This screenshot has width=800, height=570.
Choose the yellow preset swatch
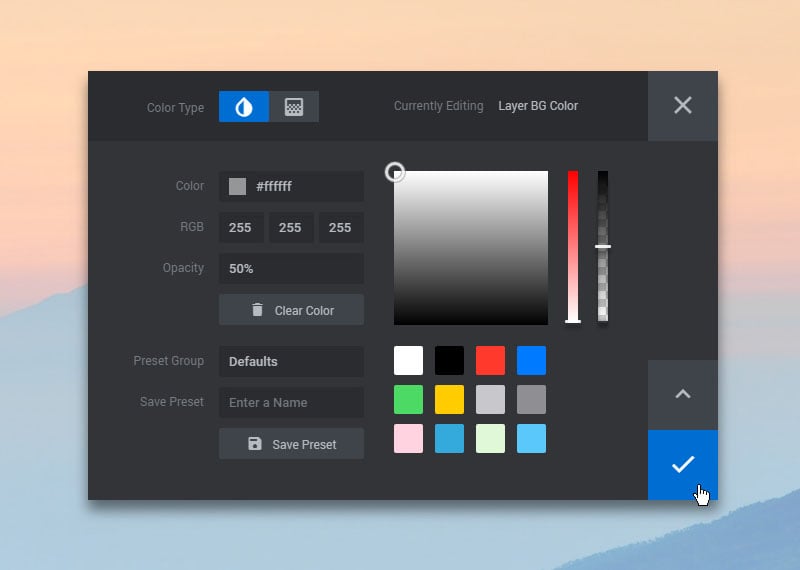point(449,400)
